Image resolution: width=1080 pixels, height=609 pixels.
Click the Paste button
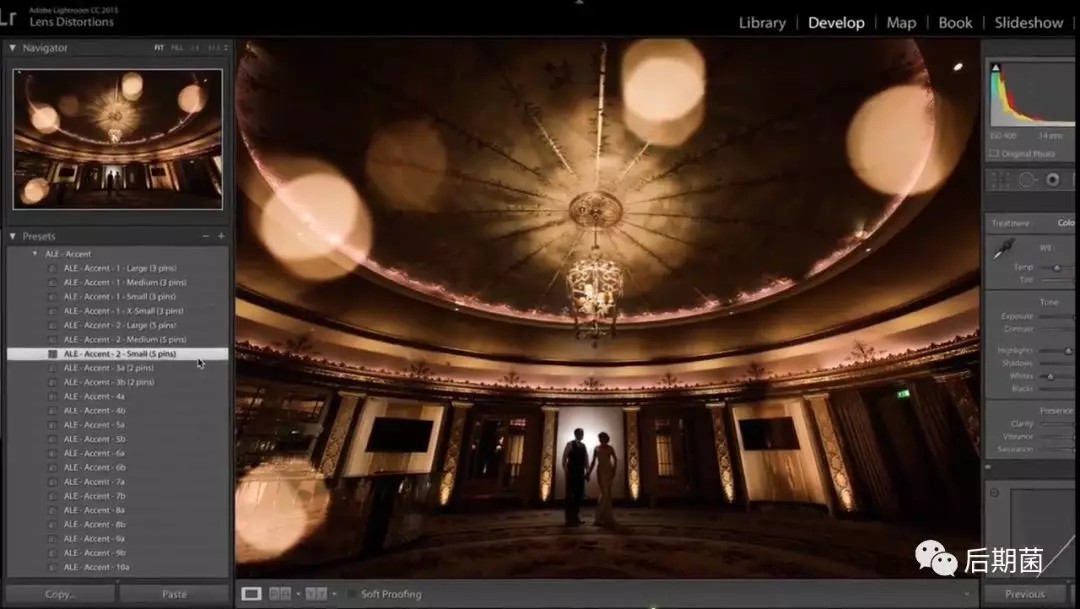(x=174, y=594)
